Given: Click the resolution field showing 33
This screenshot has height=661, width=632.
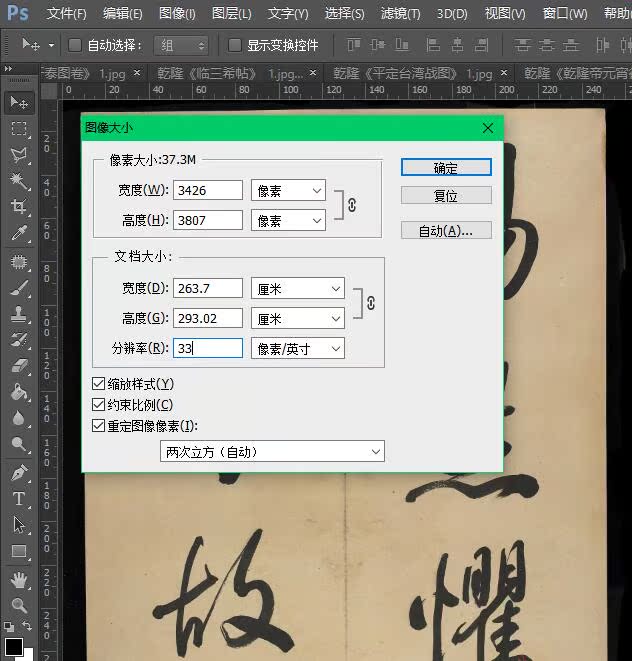Looking at the screenshot, I should (208, 348).
